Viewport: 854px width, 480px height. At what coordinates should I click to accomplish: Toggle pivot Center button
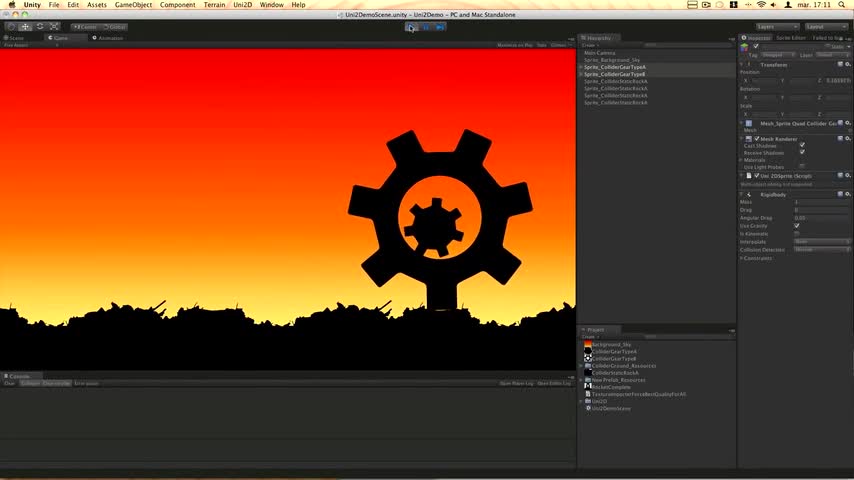[x=85, y=27]
